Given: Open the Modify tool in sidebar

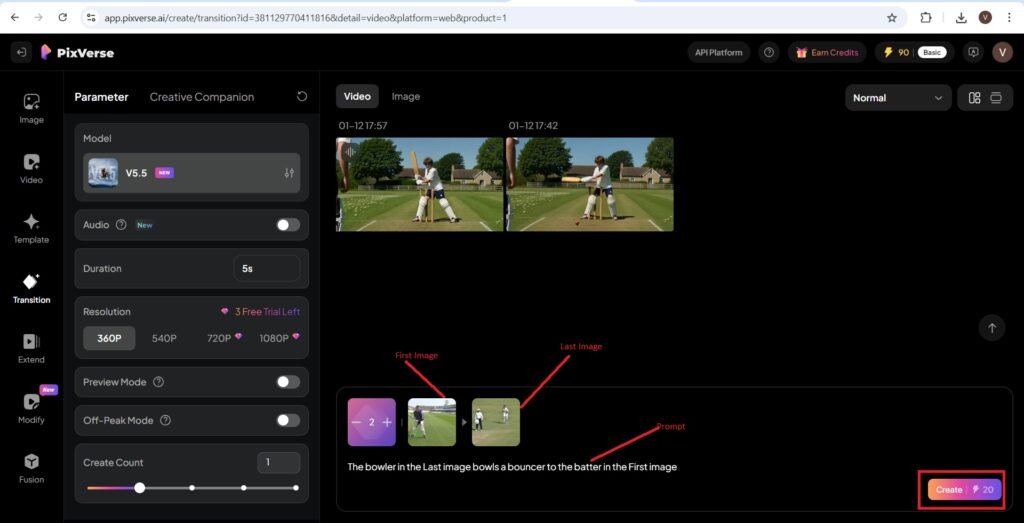Looking at the screenshot, I should coord(31,408).
